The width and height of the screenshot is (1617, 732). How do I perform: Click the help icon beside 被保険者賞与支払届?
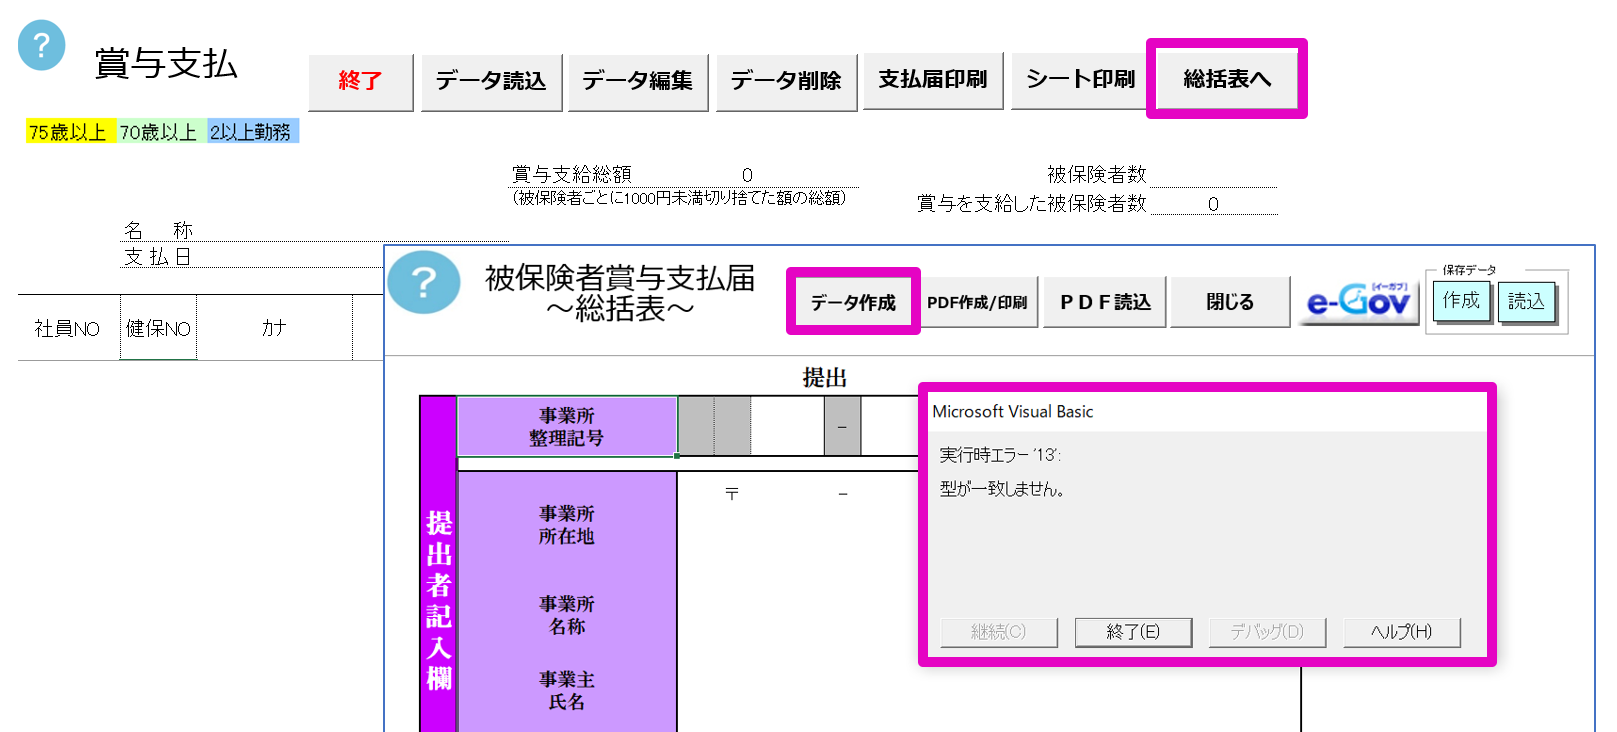point(424,283)
